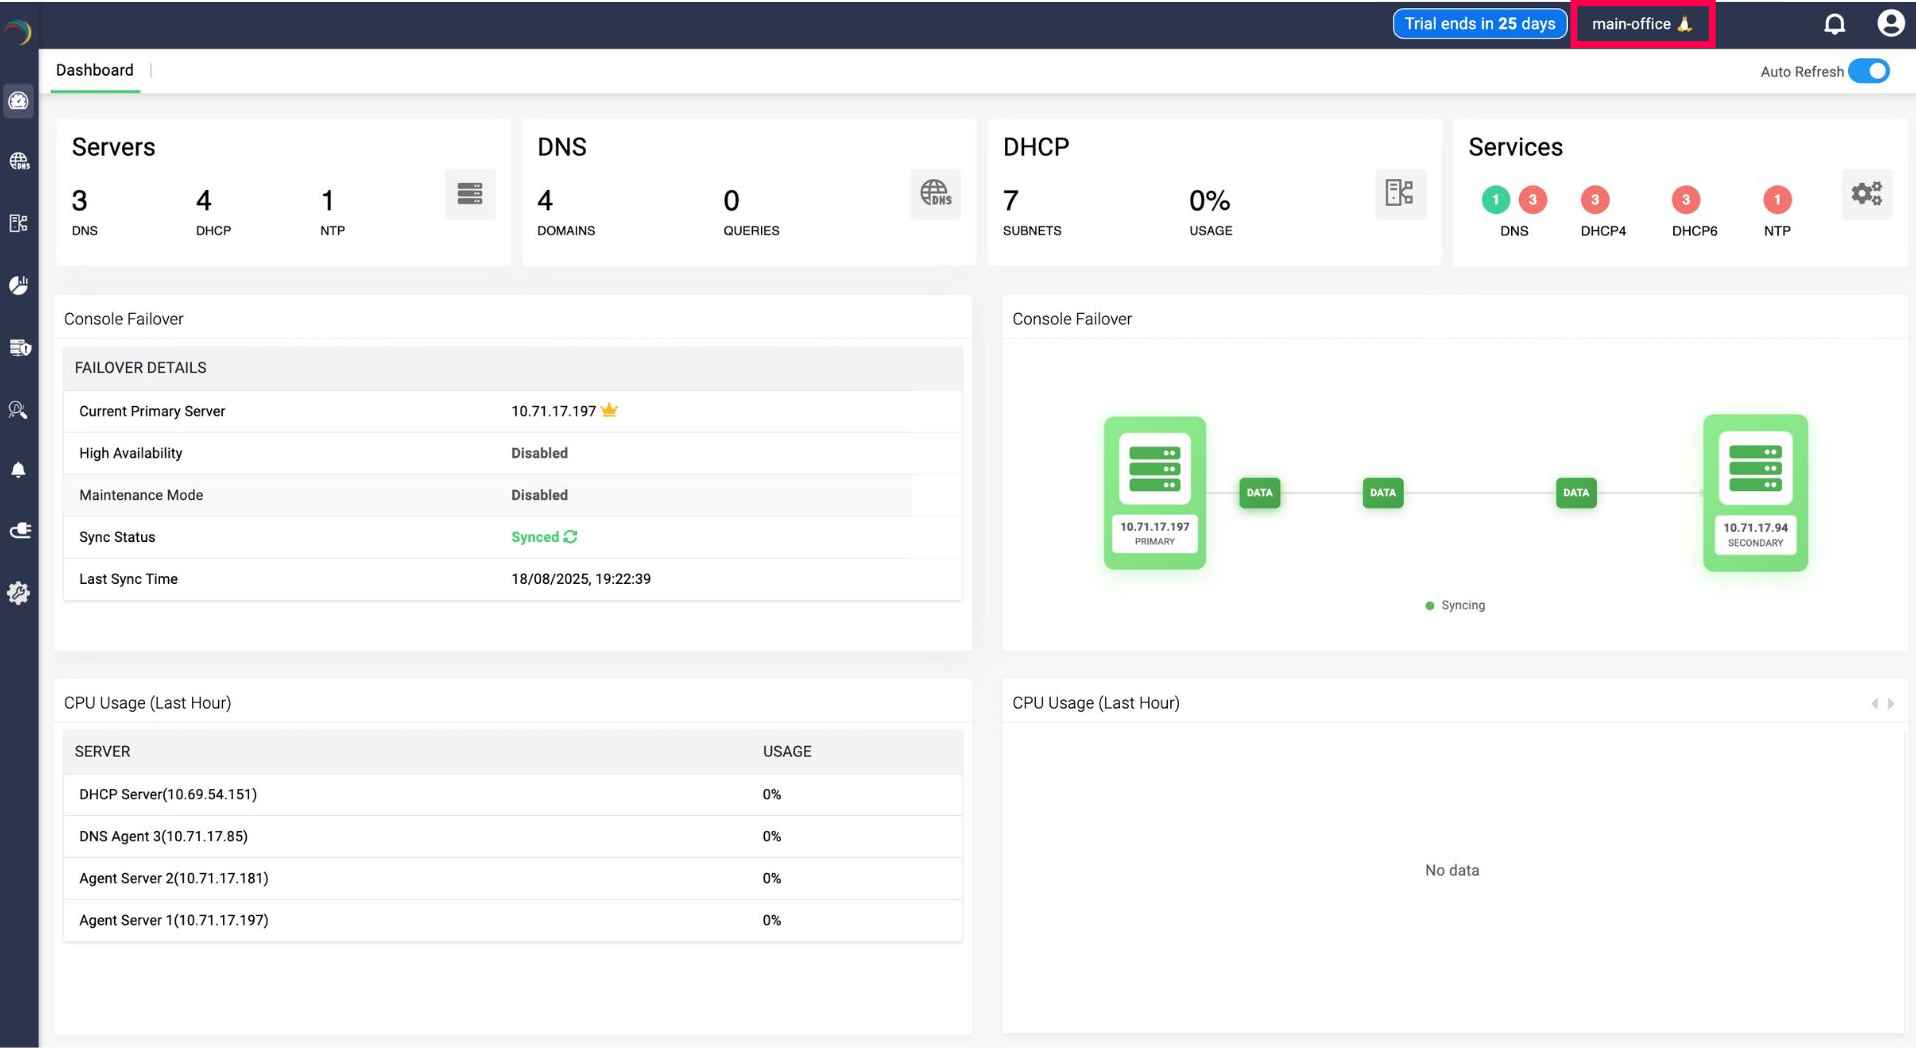This screenshot has height=1049, width=1916.
Task: Click the Services card gears icon
Action: 1866,194
